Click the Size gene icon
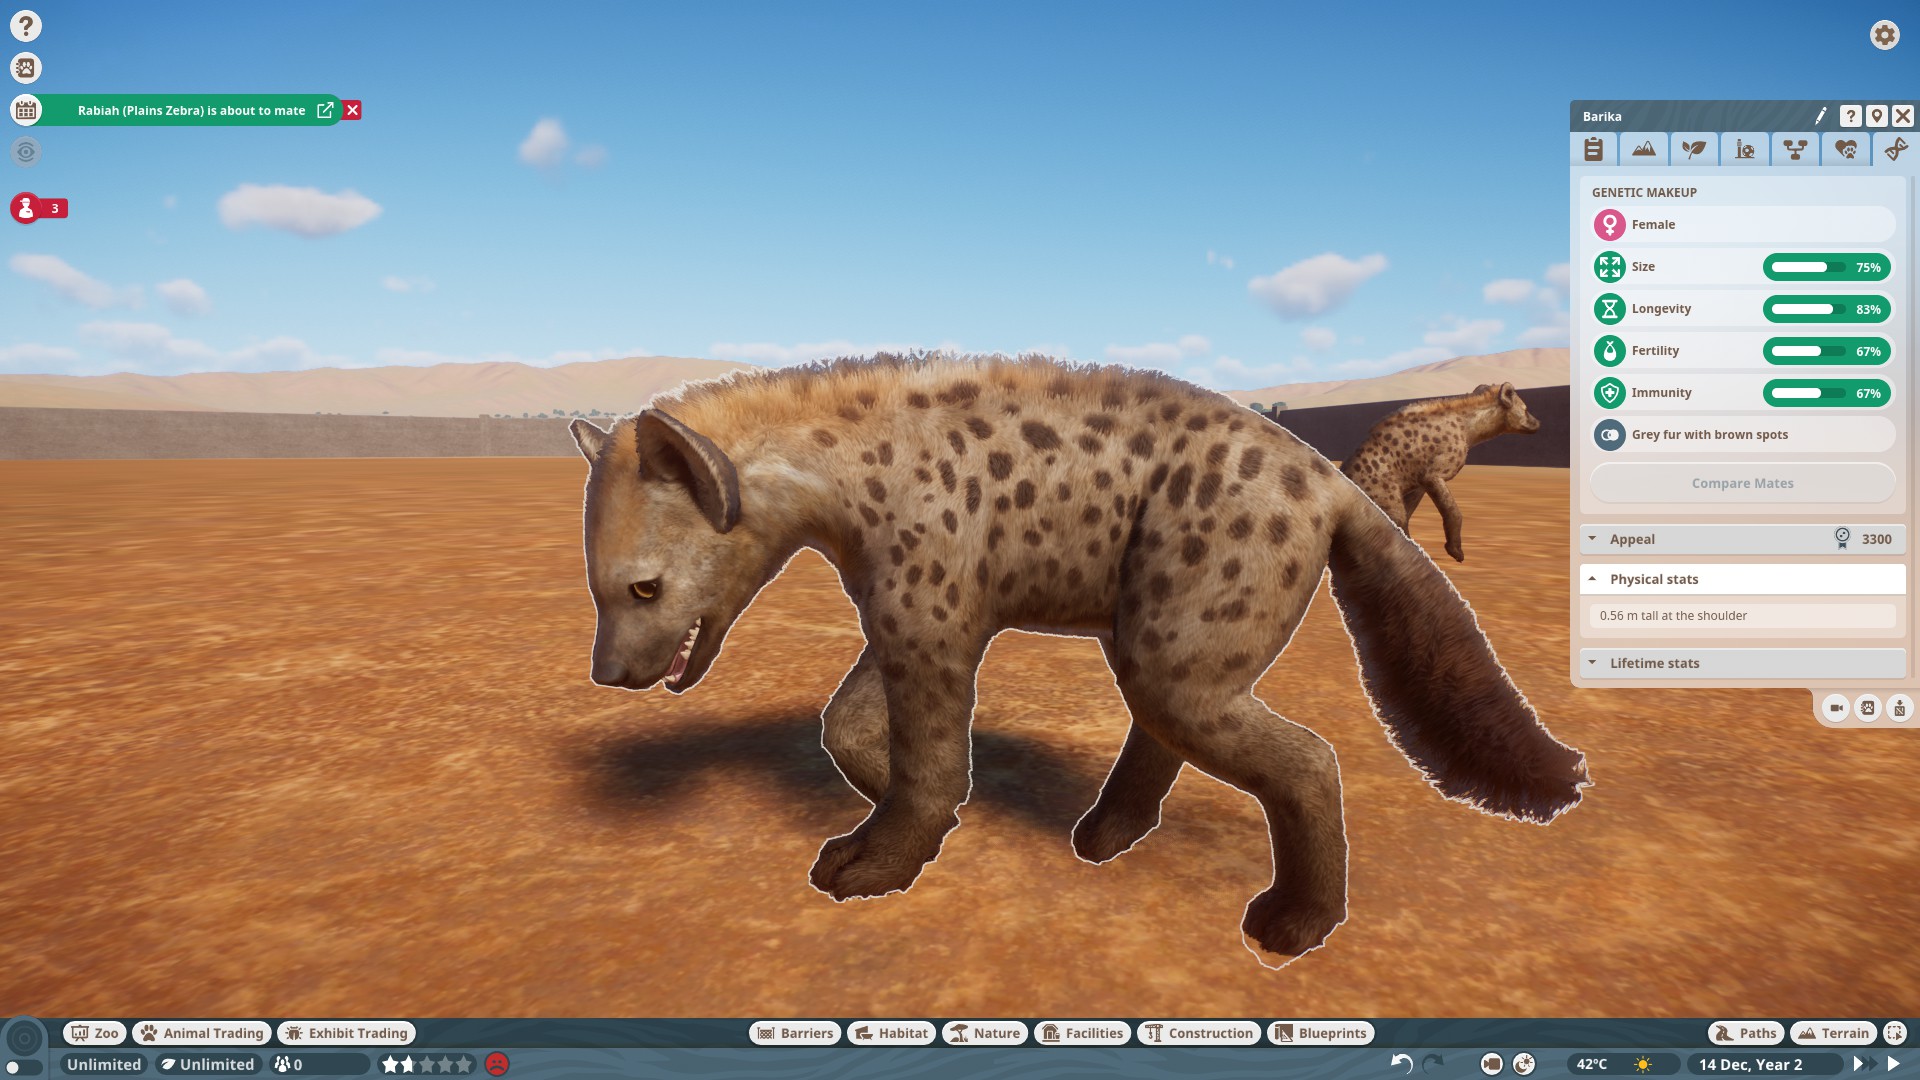The image size is (1920, 1080). [x=1610, y=267]
